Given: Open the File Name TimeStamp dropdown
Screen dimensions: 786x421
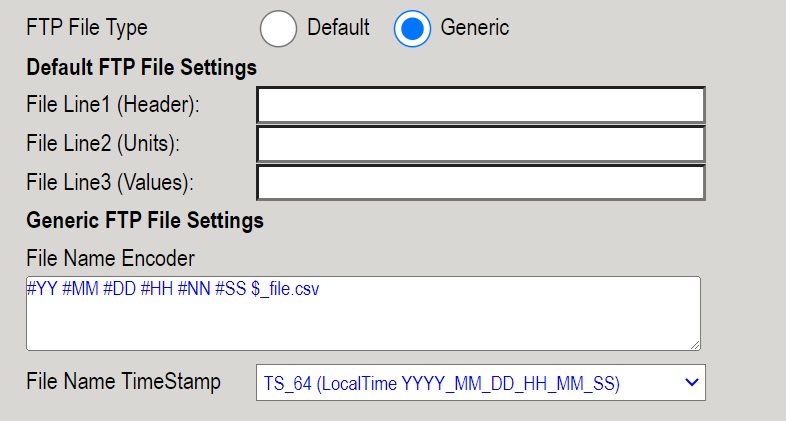Looking at the screenshot, I should point(481,383).
